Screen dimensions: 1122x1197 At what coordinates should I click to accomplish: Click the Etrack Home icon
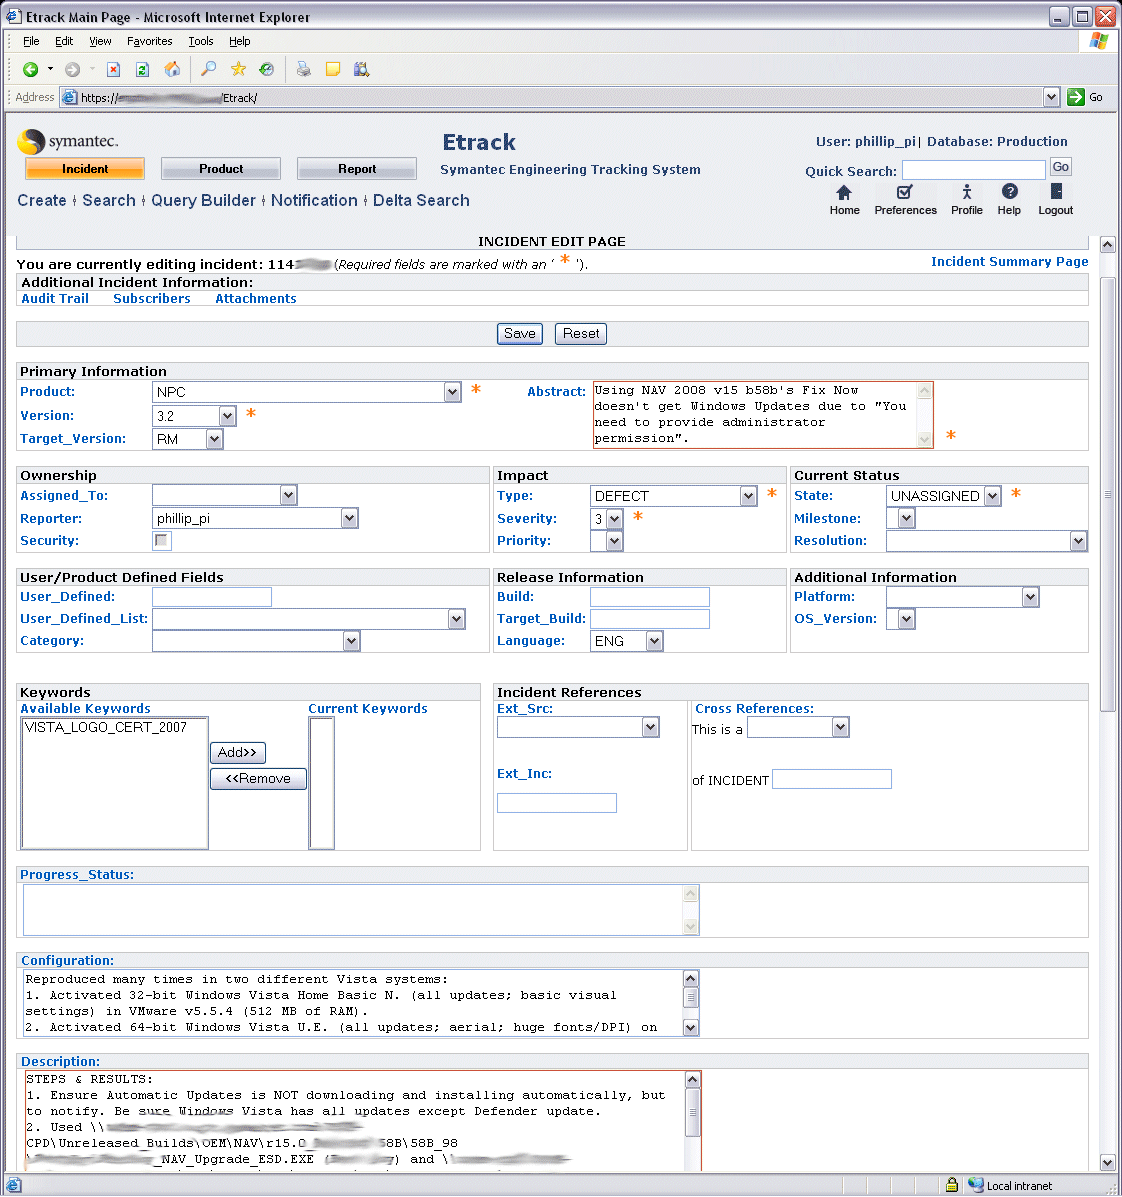844,193
